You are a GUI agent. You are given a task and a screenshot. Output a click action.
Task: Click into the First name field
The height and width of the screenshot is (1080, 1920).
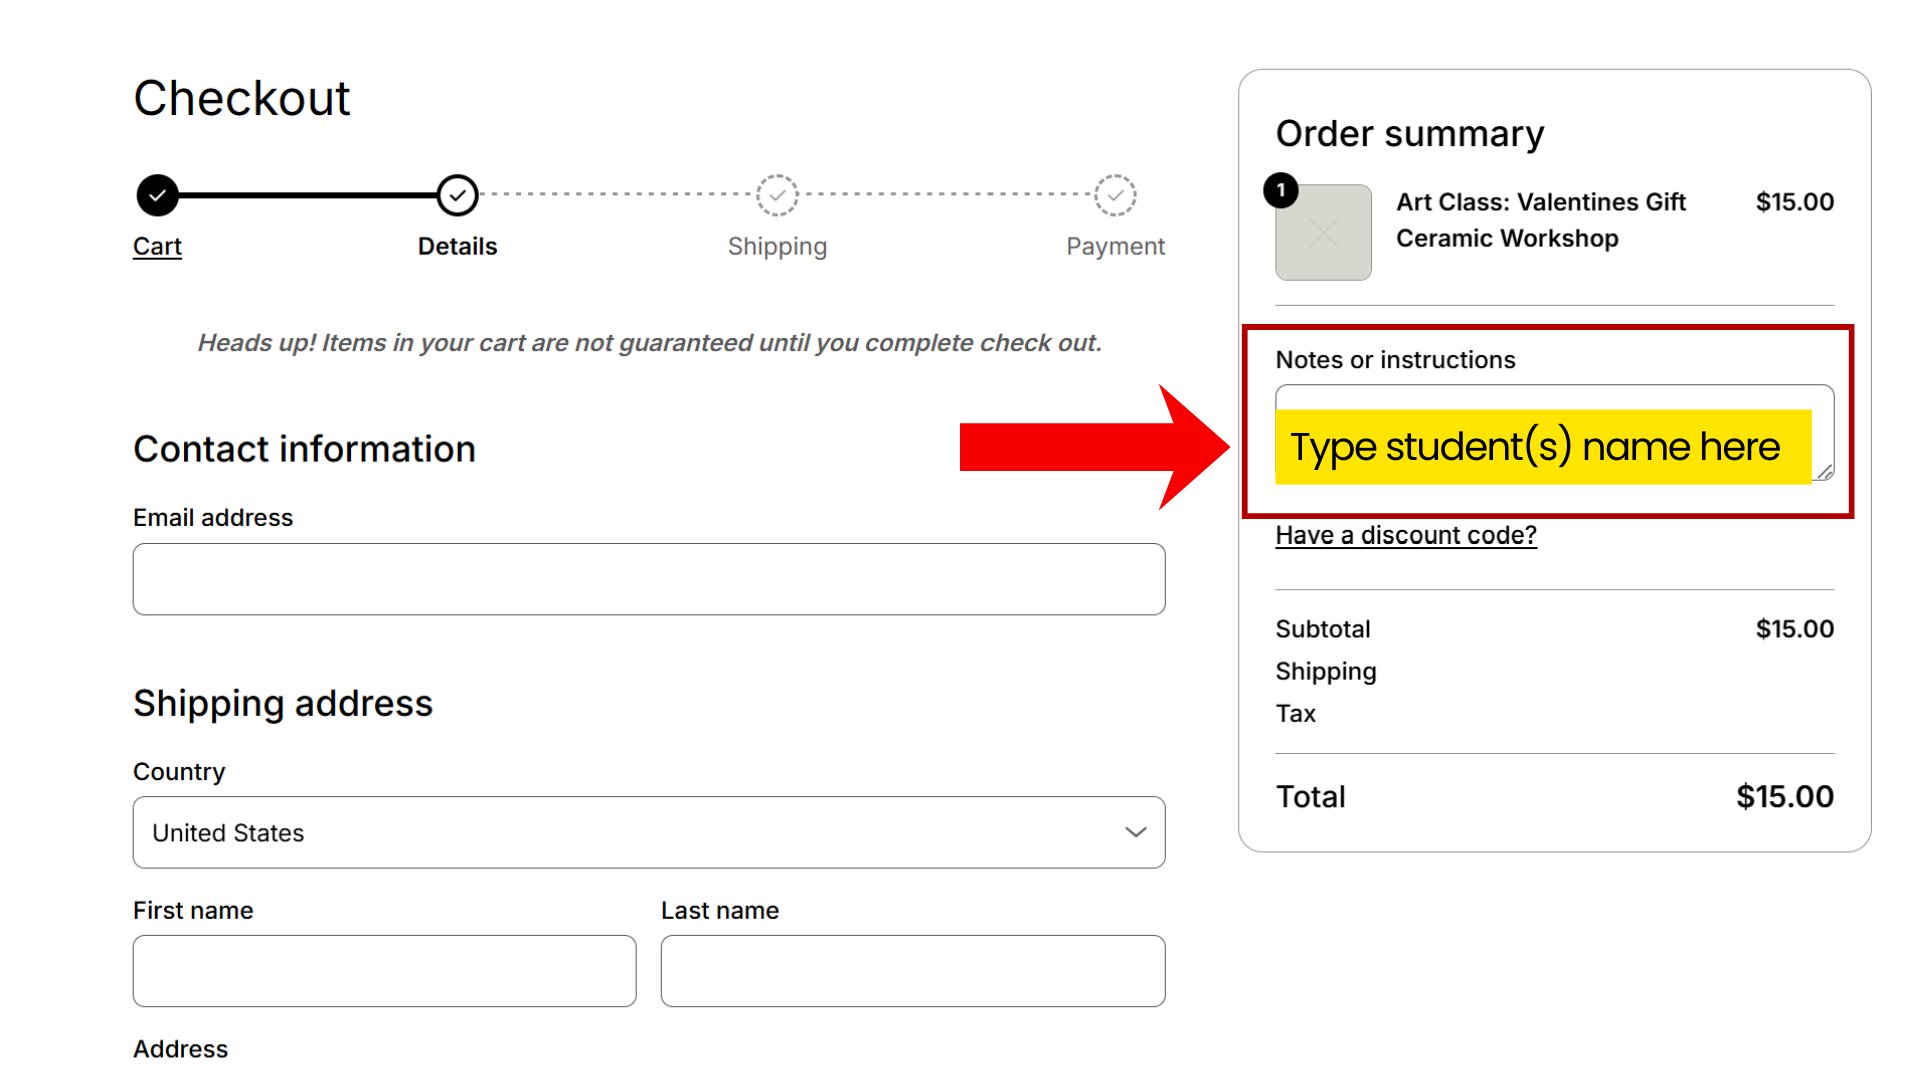click(x=384, y=971)
